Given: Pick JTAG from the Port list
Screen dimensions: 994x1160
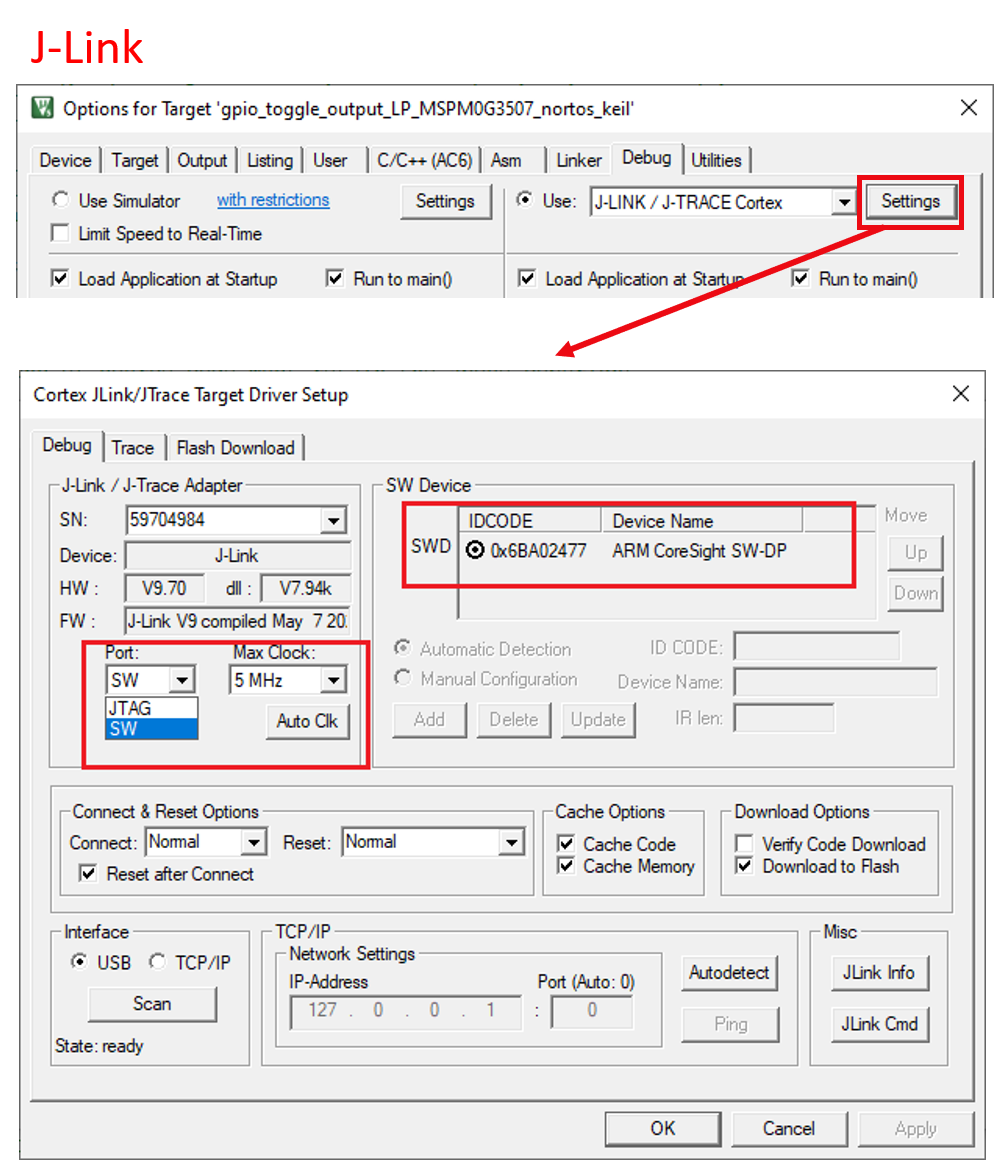Looking at the screenshot, I should tap(130, 708).
